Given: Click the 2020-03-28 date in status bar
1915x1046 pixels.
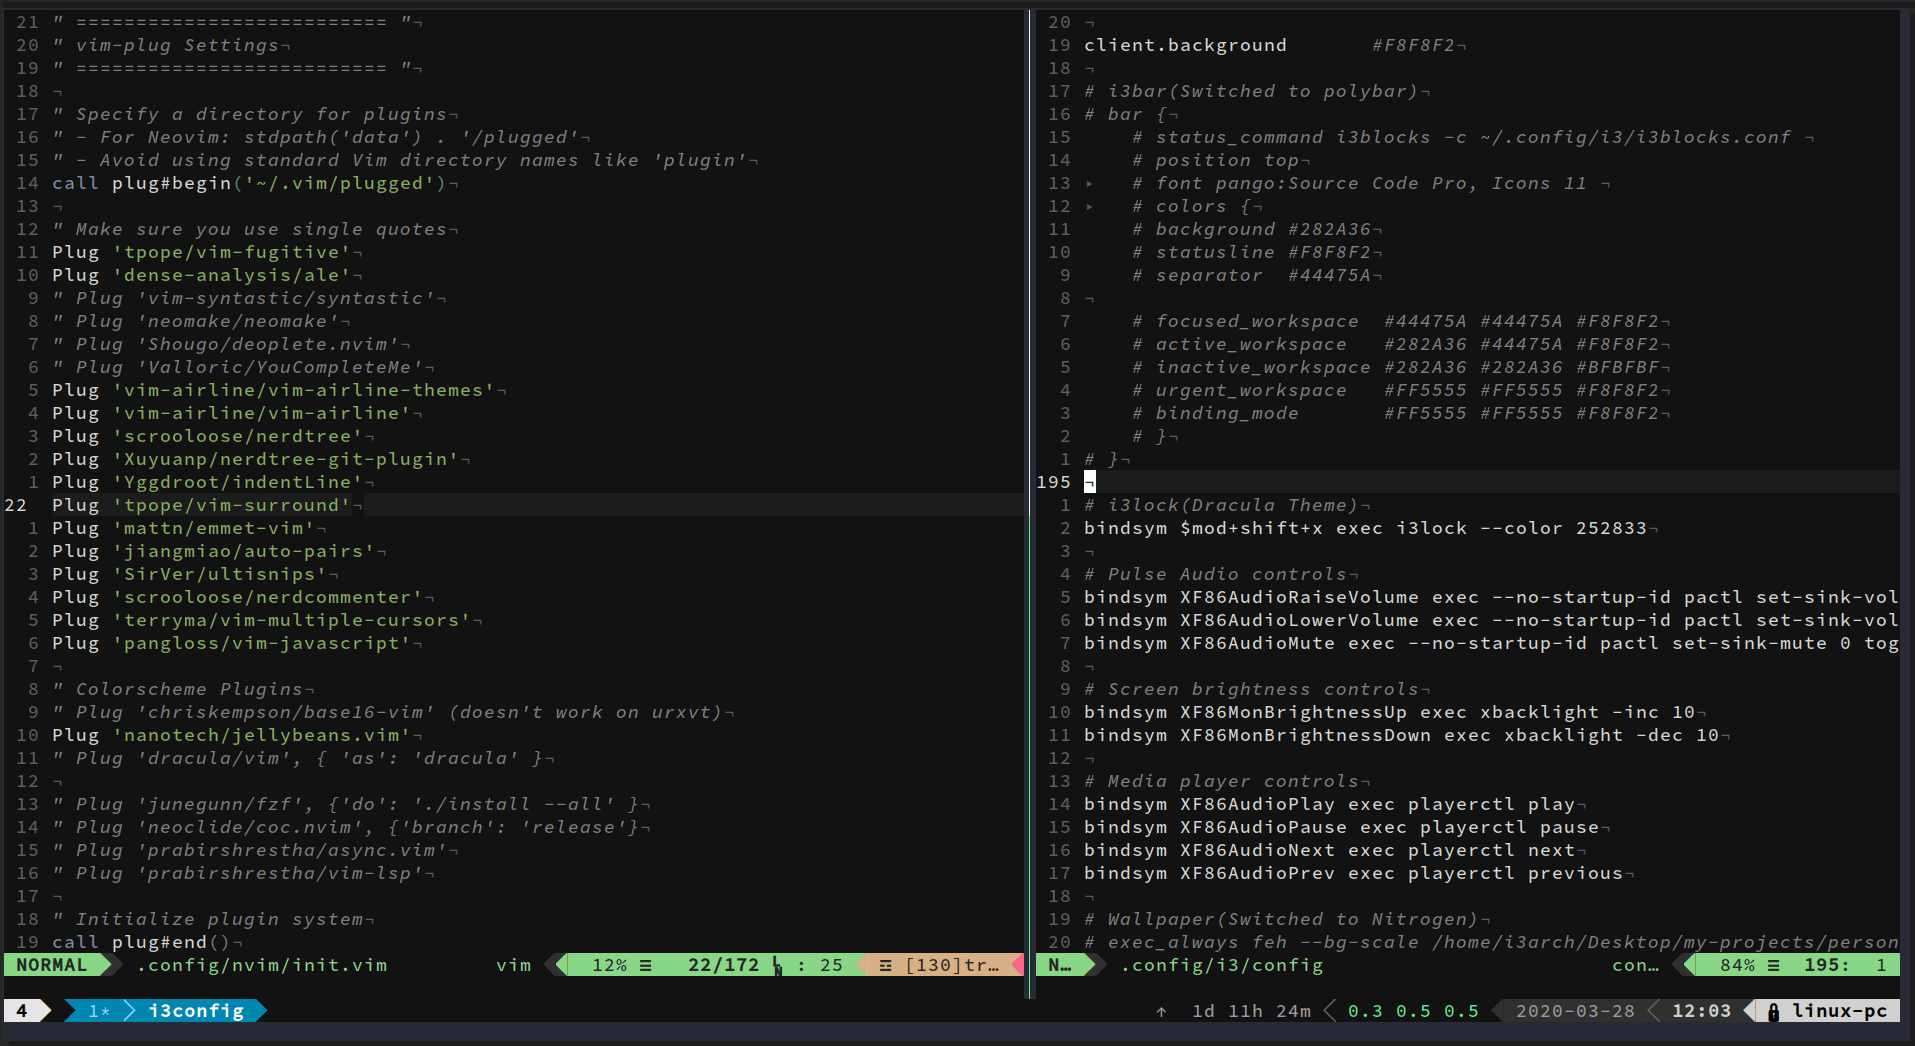Looking at the screenshot, I should click(x=1575, y=1011).
